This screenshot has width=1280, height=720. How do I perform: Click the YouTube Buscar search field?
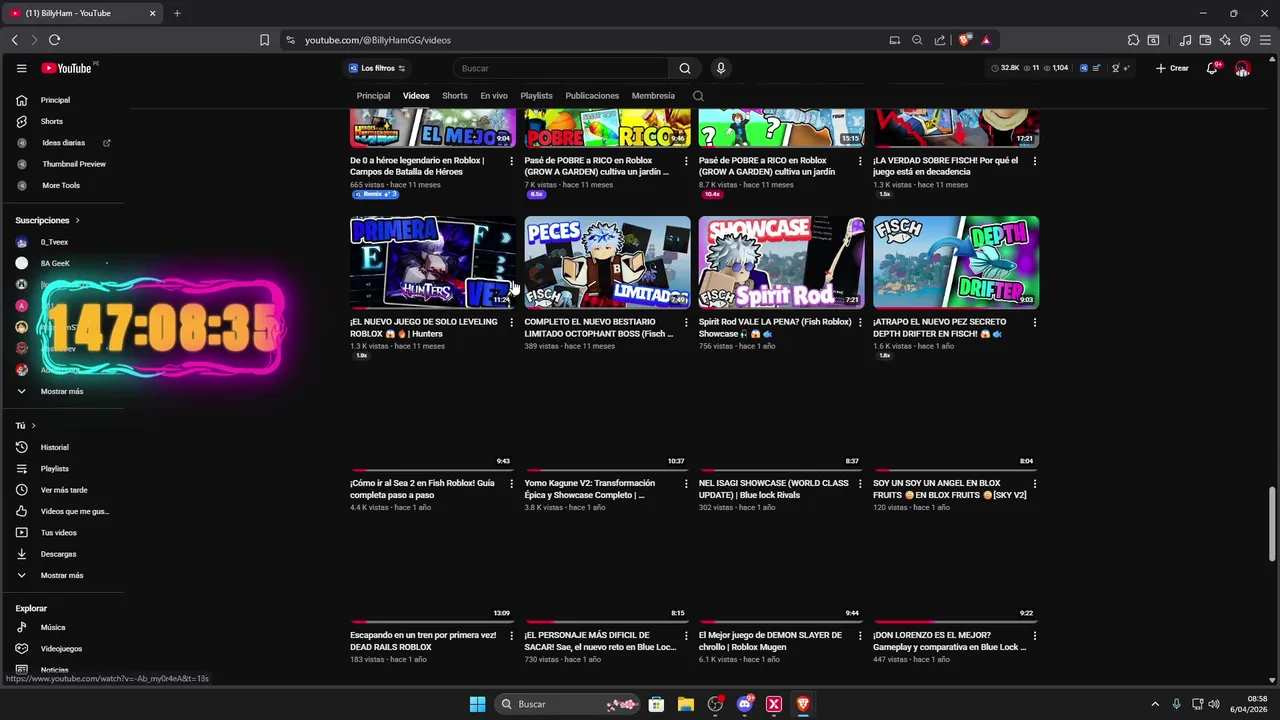pos(561,68)
